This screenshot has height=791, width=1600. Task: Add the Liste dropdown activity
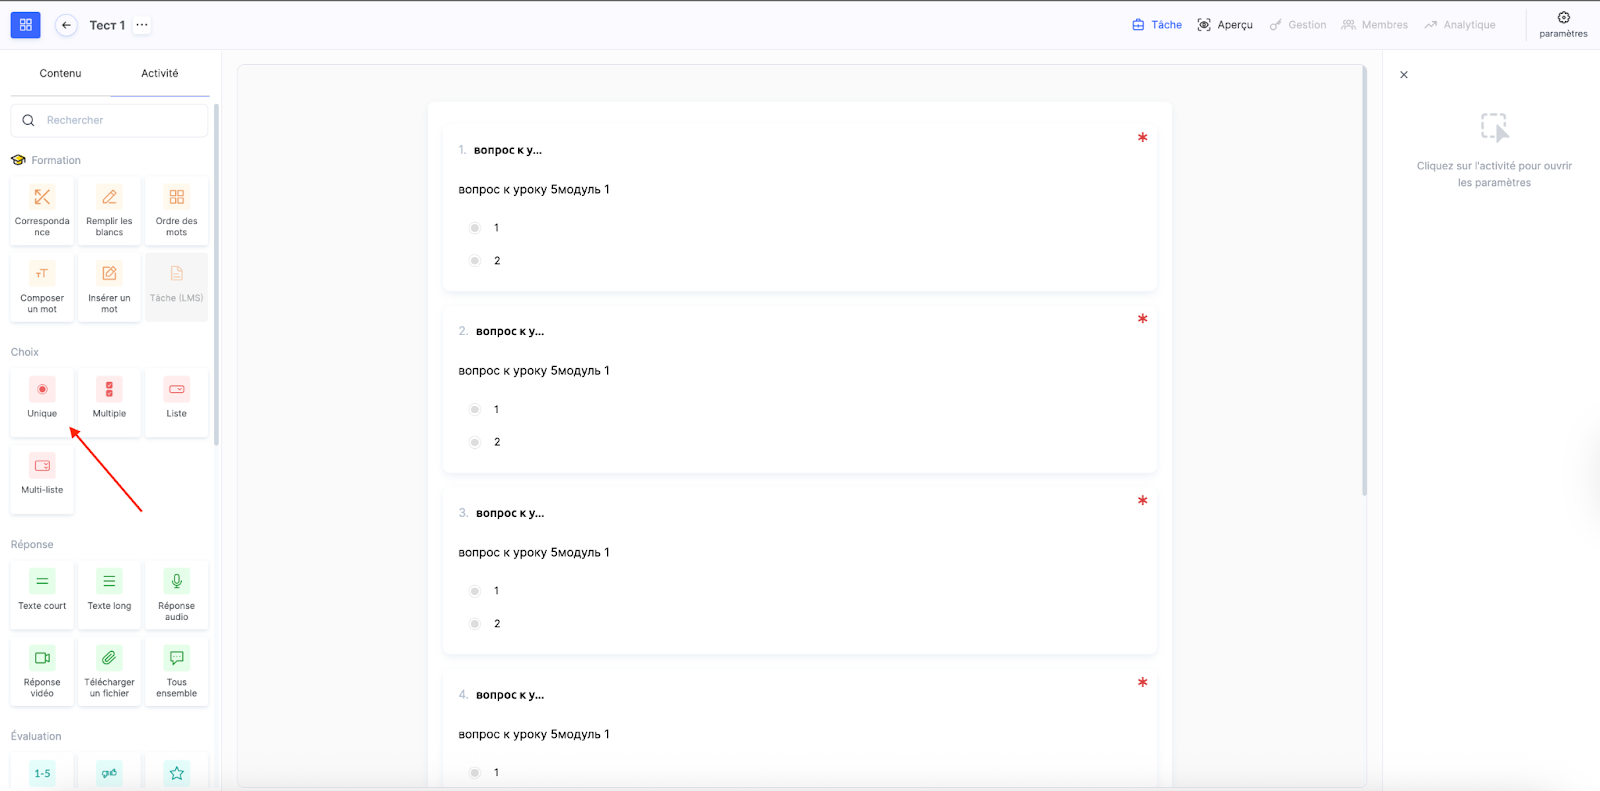pyautogui.click(x=176, y=400)
